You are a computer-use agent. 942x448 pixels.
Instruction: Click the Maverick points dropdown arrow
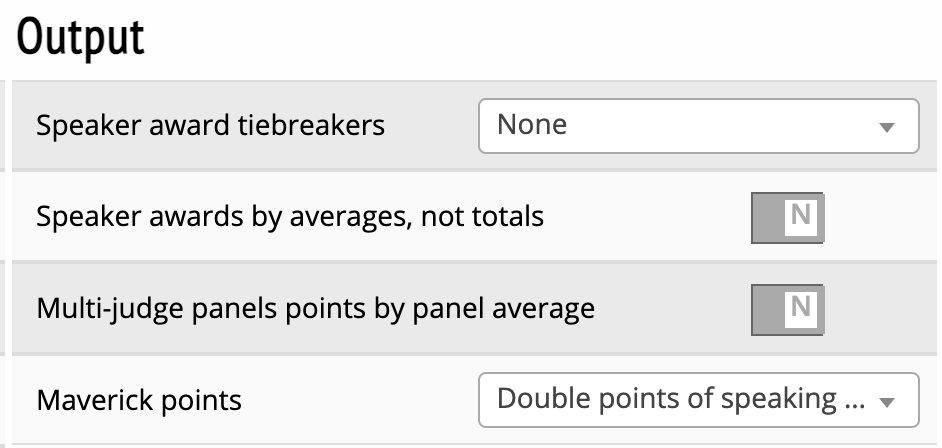(x=885, y=402)
